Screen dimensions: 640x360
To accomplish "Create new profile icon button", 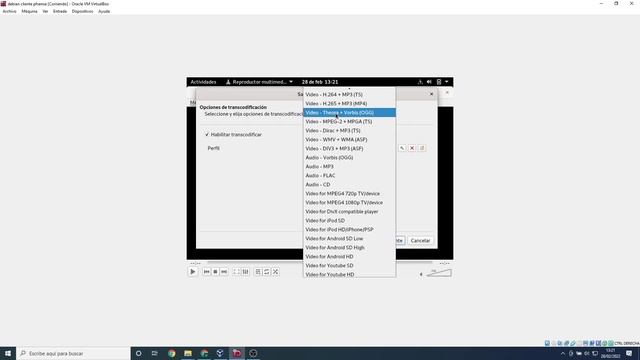I will [x=422, y=148].
